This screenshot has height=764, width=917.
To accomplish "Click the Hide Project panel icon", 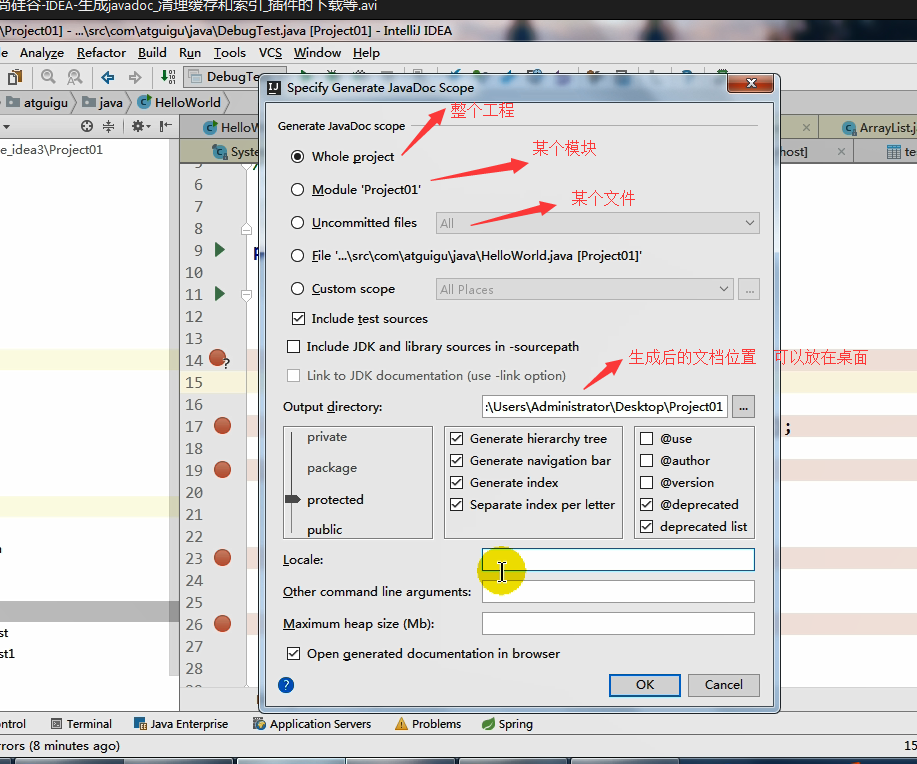I will click(166, 126).
